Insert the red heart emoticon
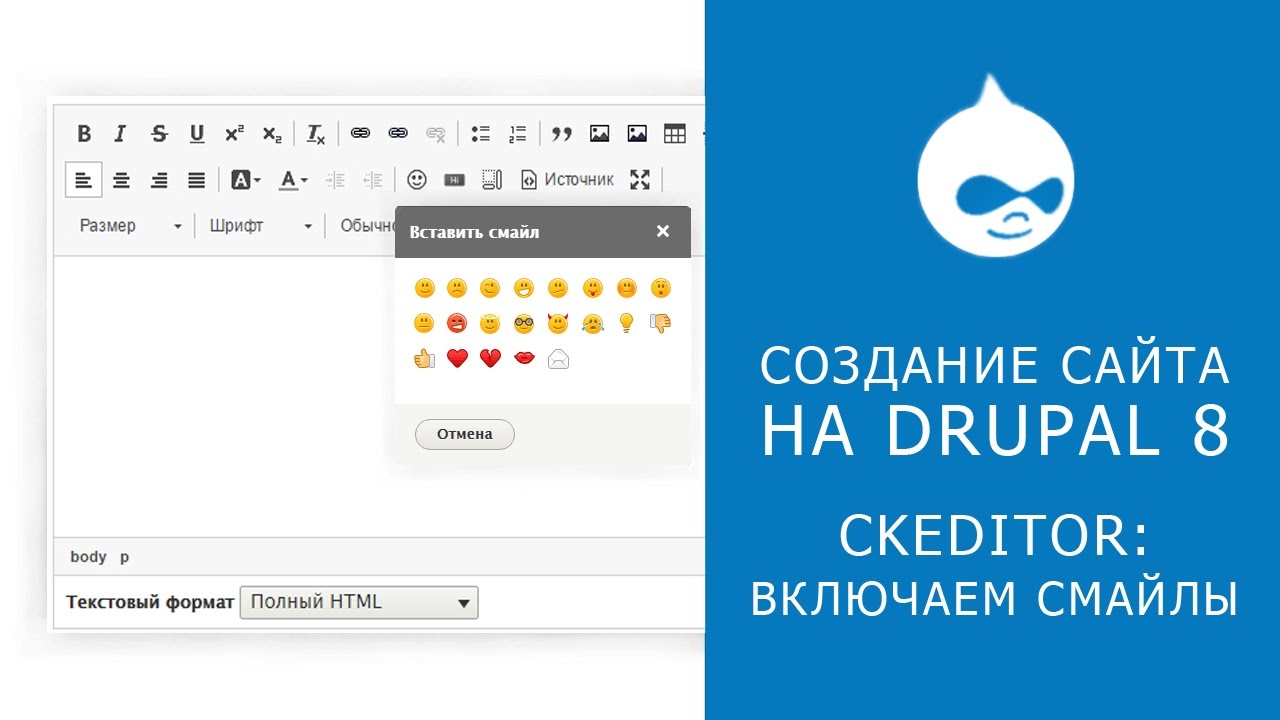This screenshot has height=720, width=1280. coord(457,358)
